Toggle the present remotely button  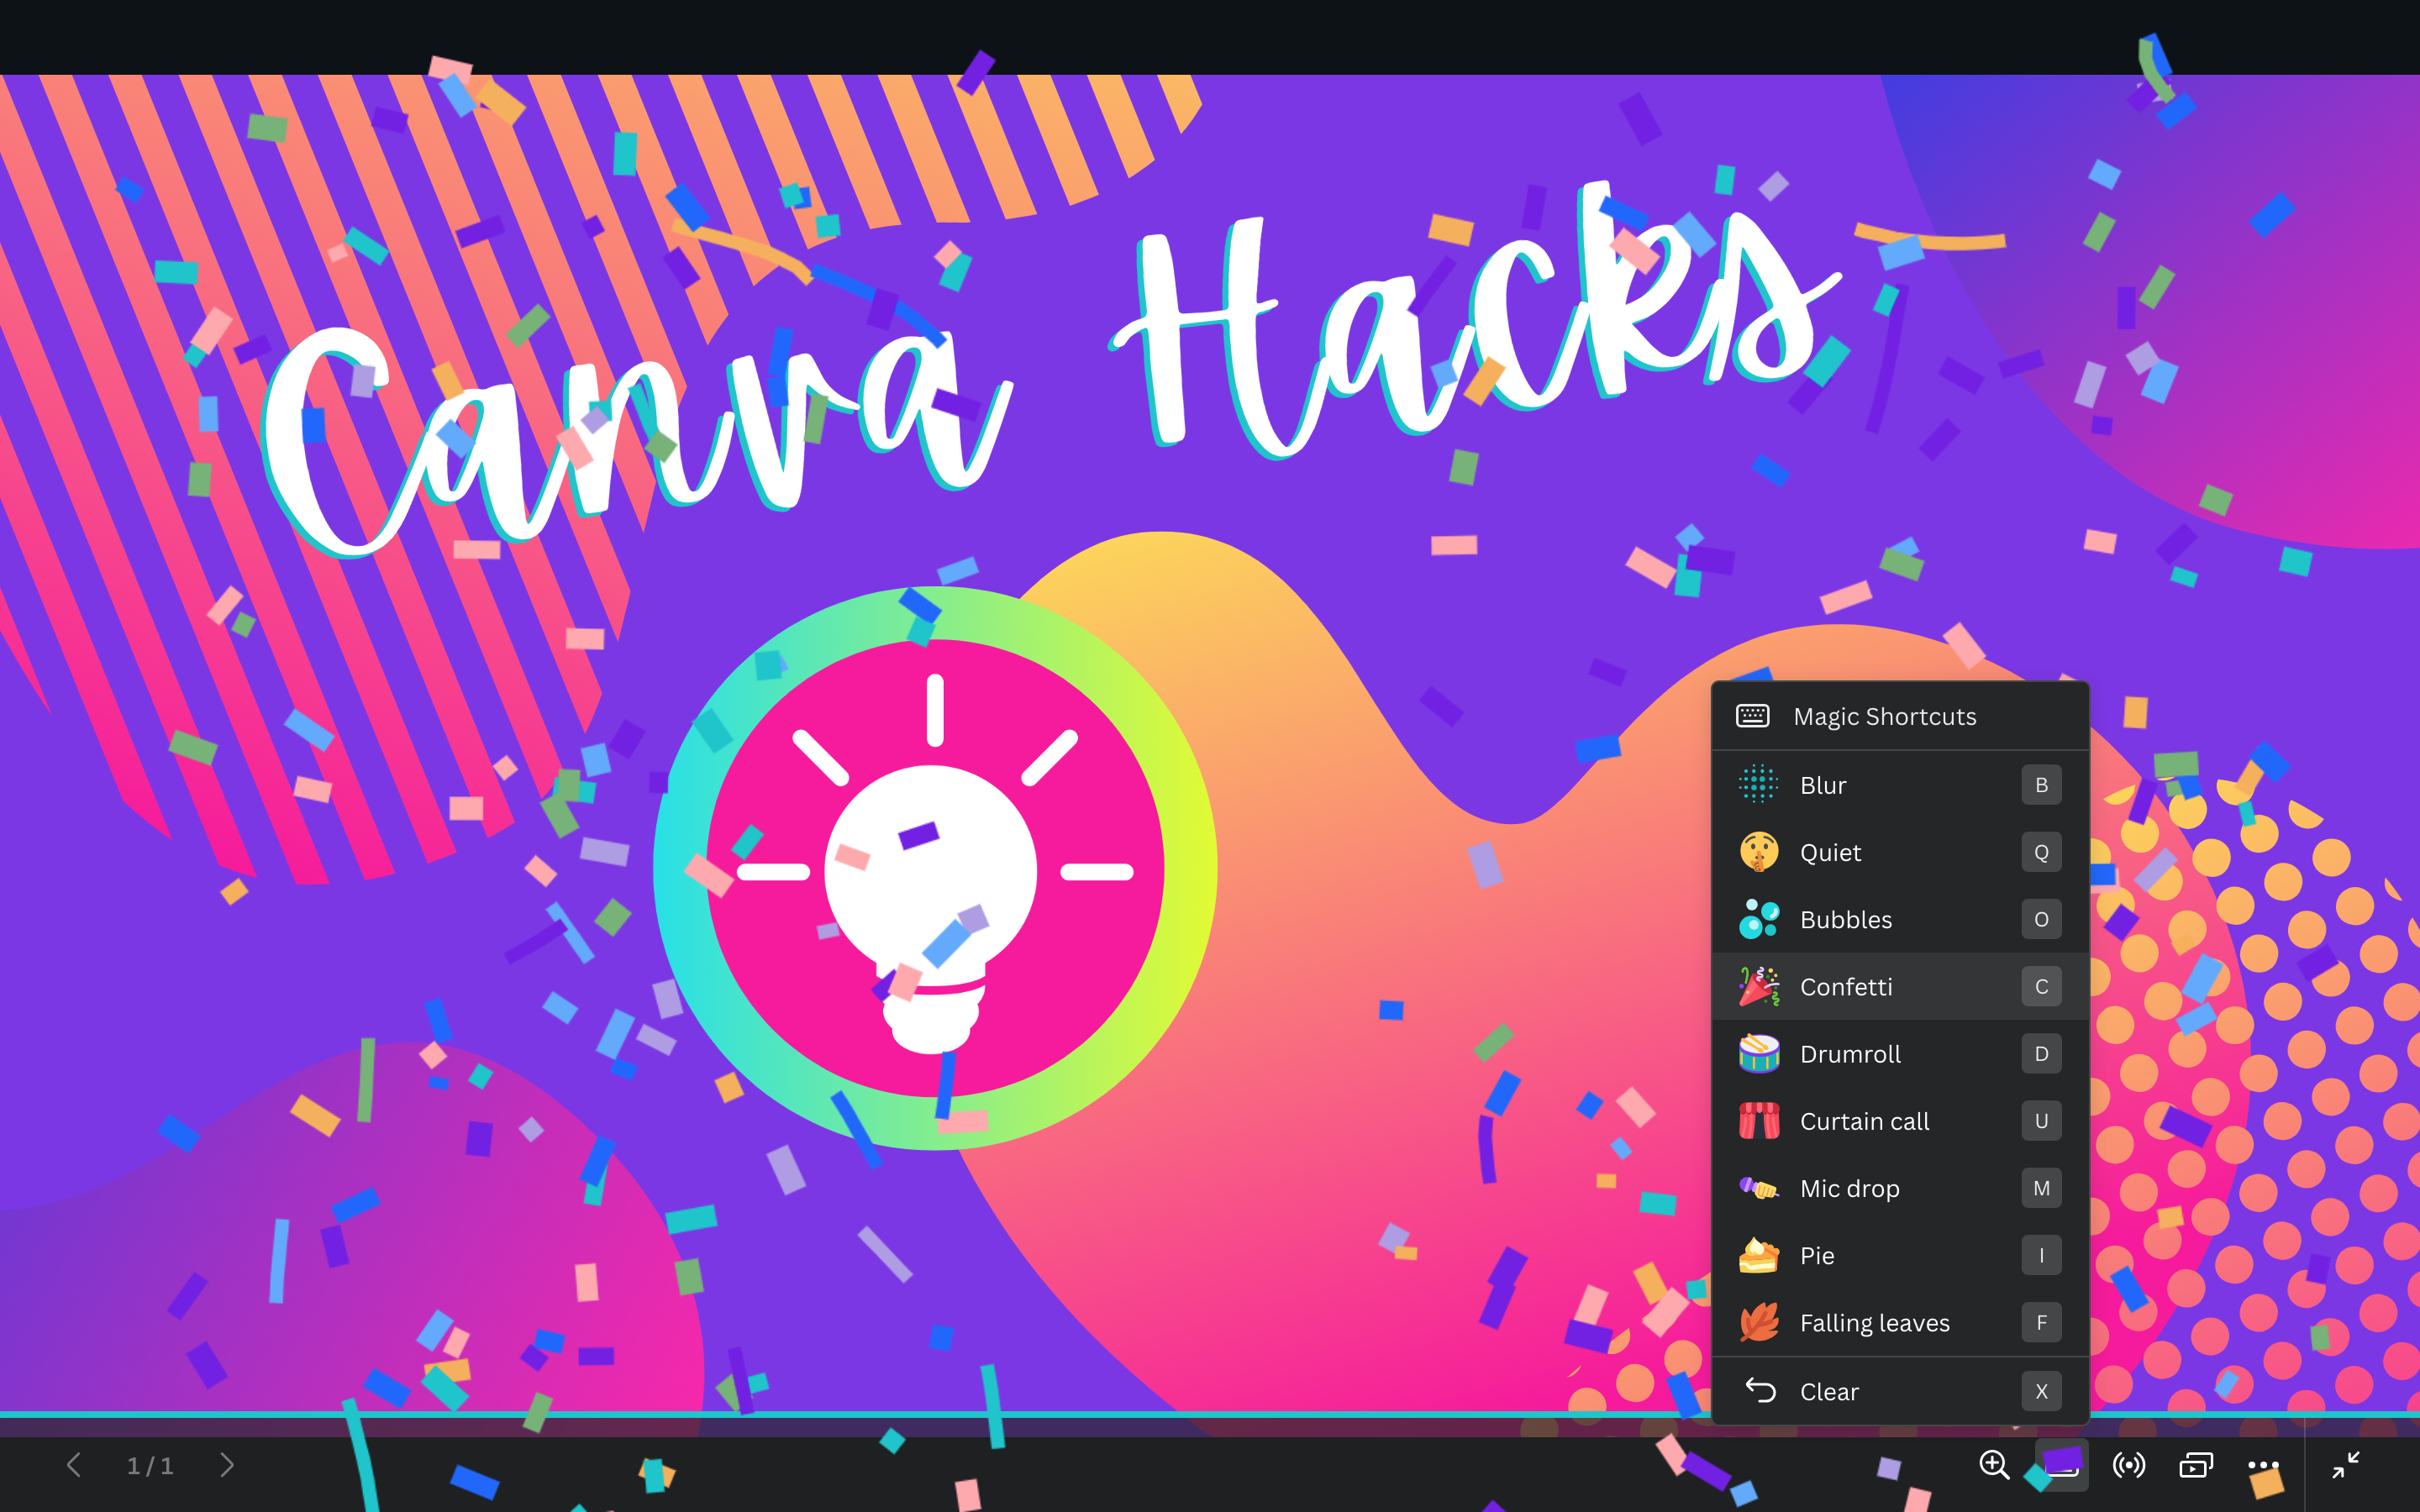coord(2128,1465)
